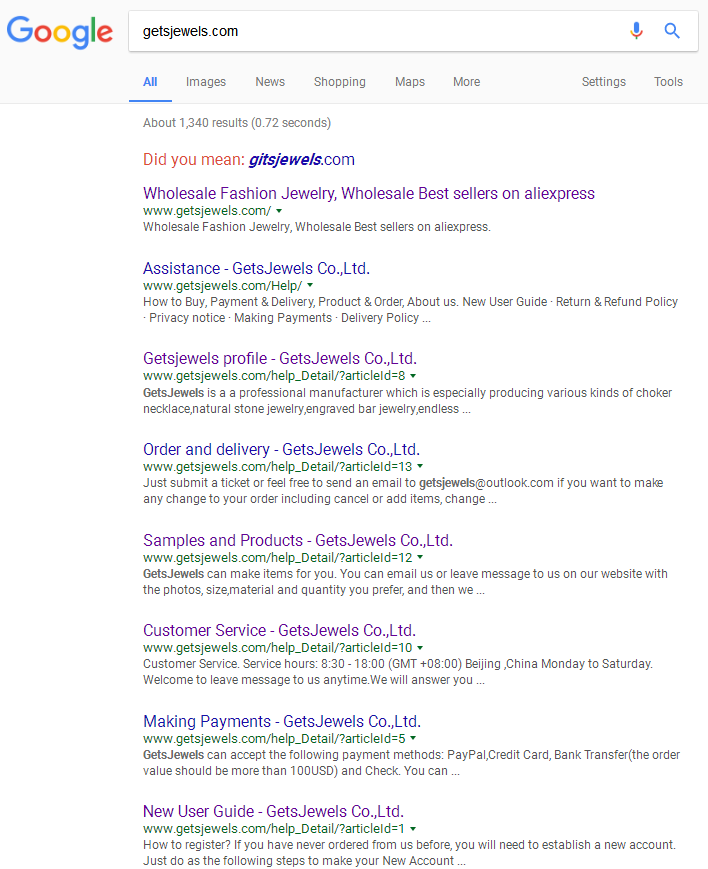Click snippet mentioning getsjewels@outlook.com
Viewport: 708px width, 869px height.
pos(403,491)
